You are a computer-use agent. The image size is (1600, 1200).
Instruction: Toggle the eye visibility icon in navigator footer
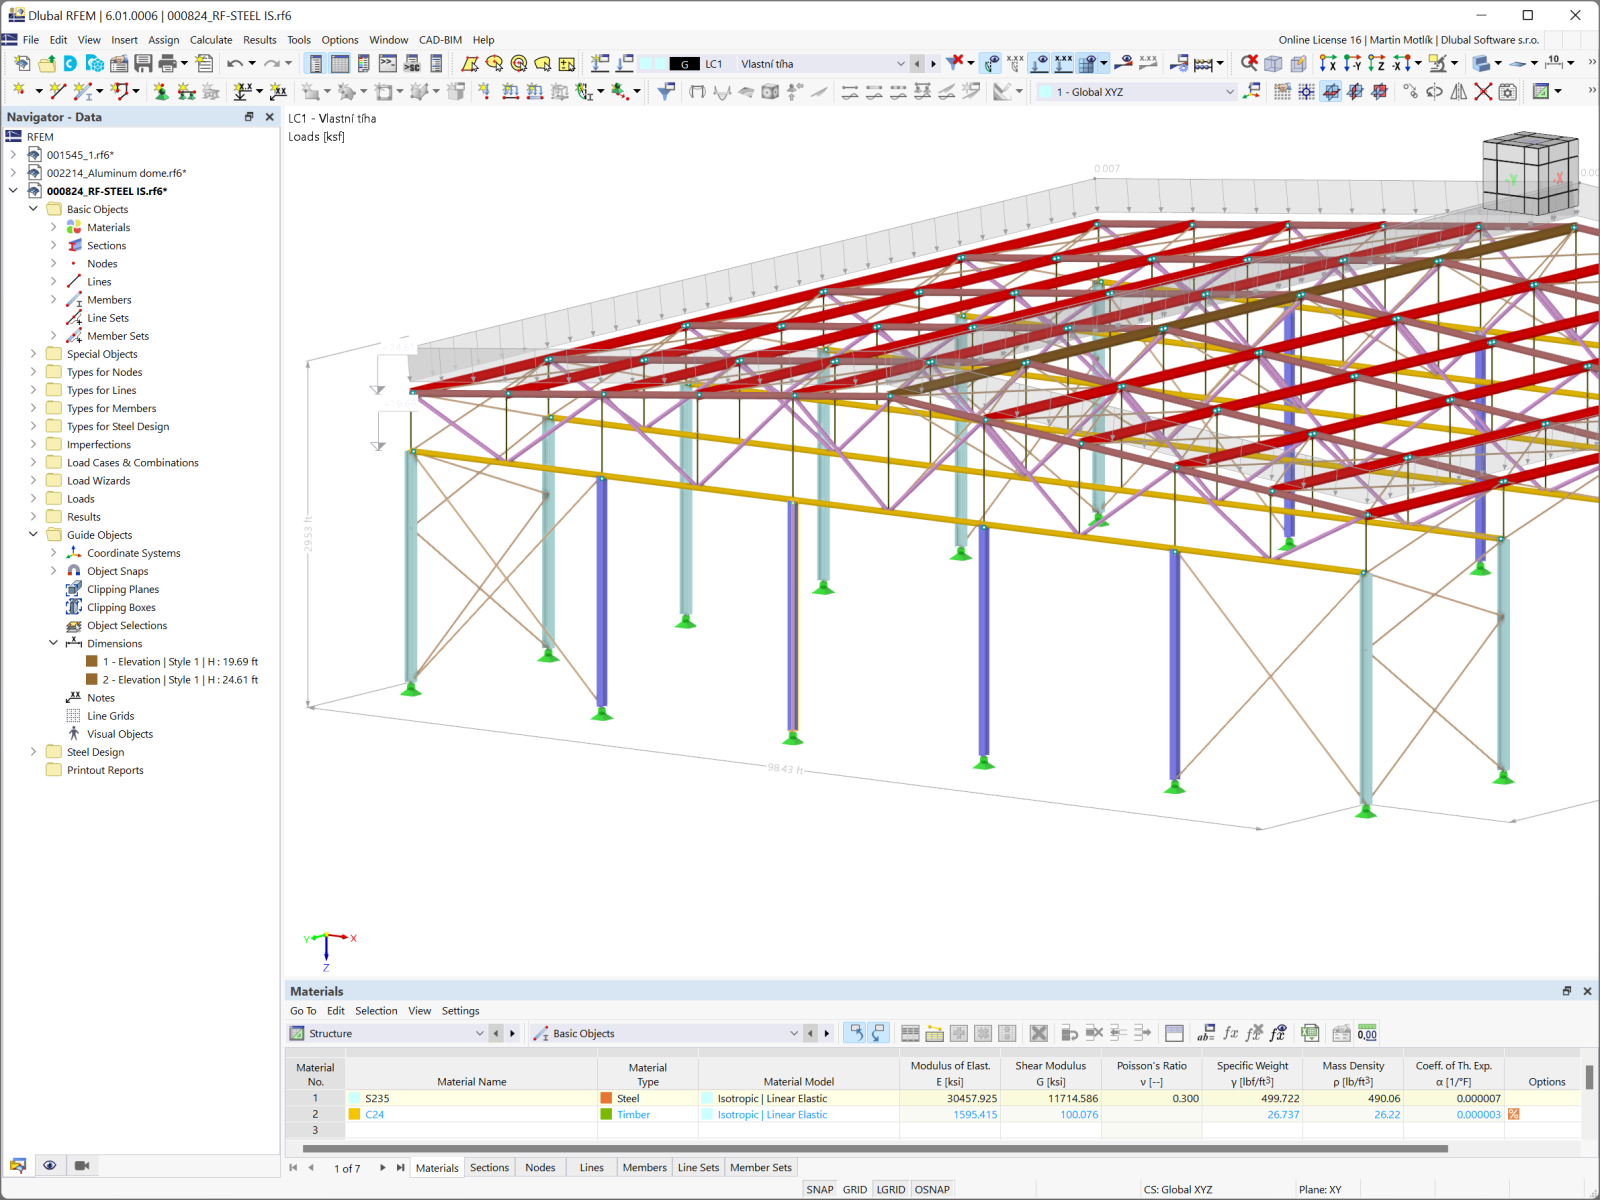(x=49, y=1165)
